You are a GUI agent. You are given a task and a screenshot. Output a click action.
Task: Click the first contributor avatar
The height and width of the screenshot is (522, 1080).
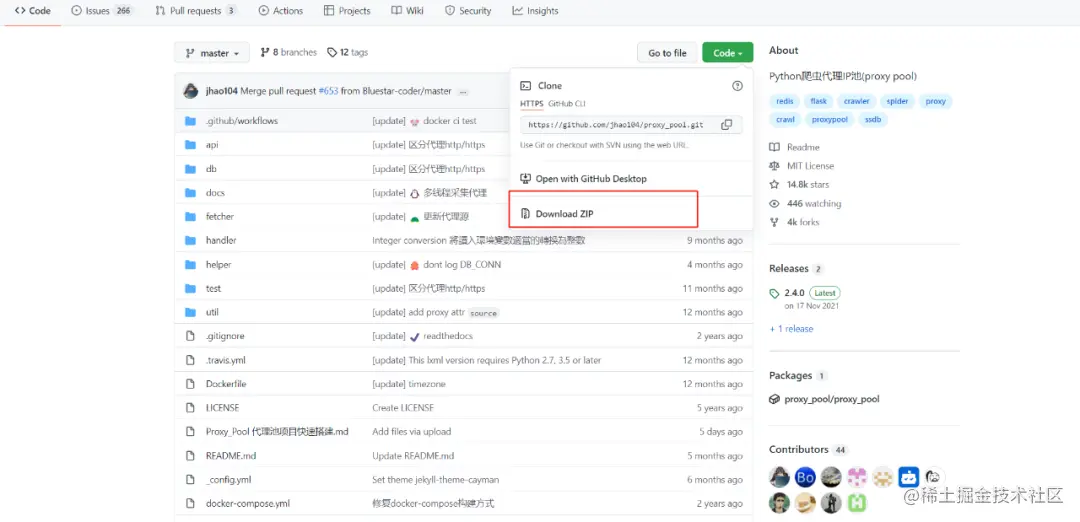(x=780, y=477)
